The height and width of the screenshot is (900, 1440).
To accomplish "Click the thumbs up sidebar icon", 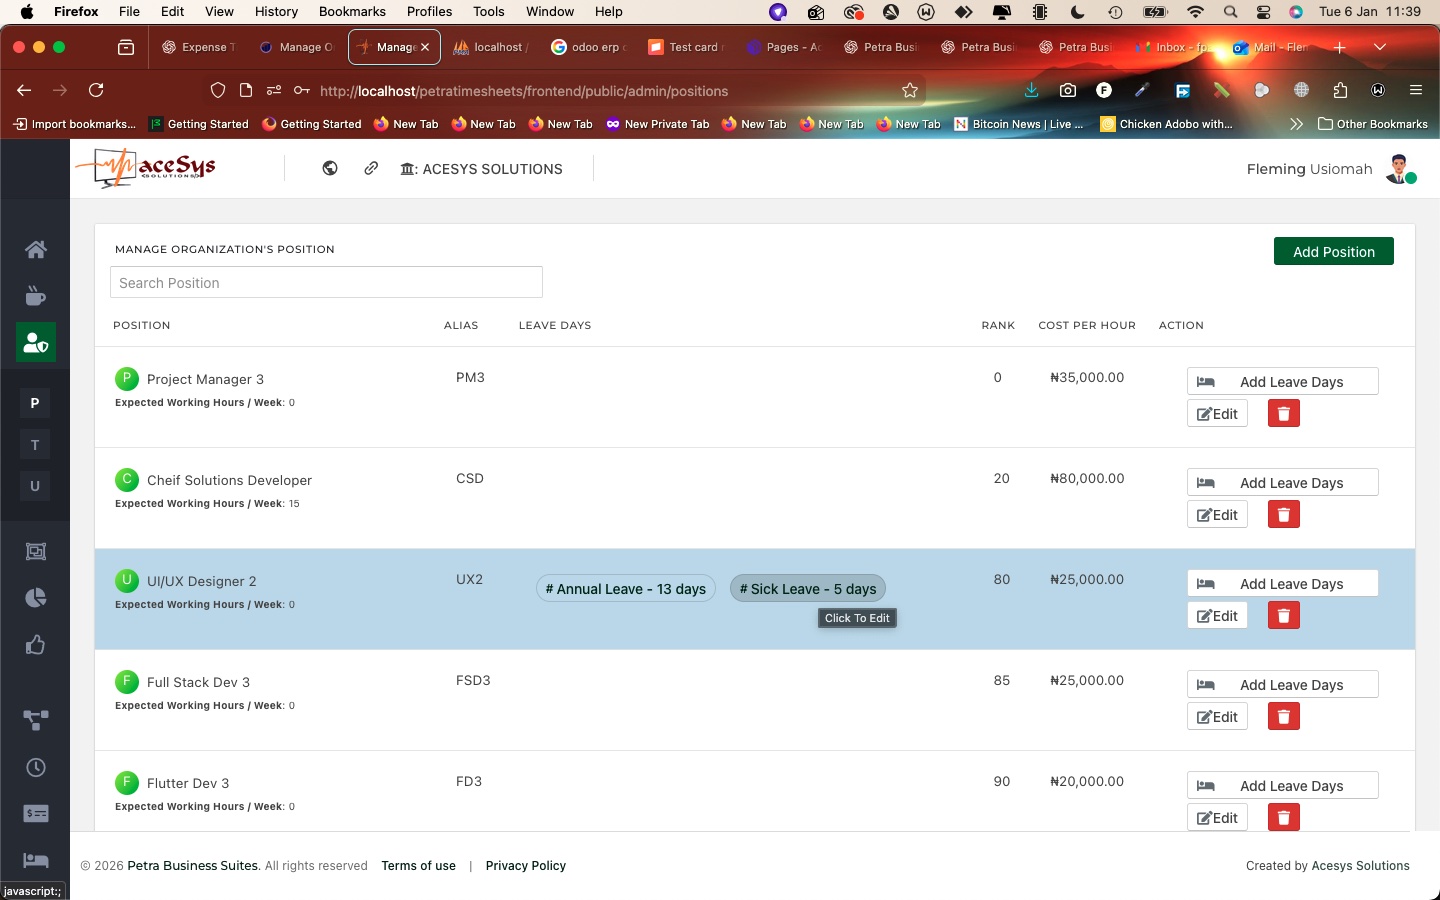I will click(36, 645).
